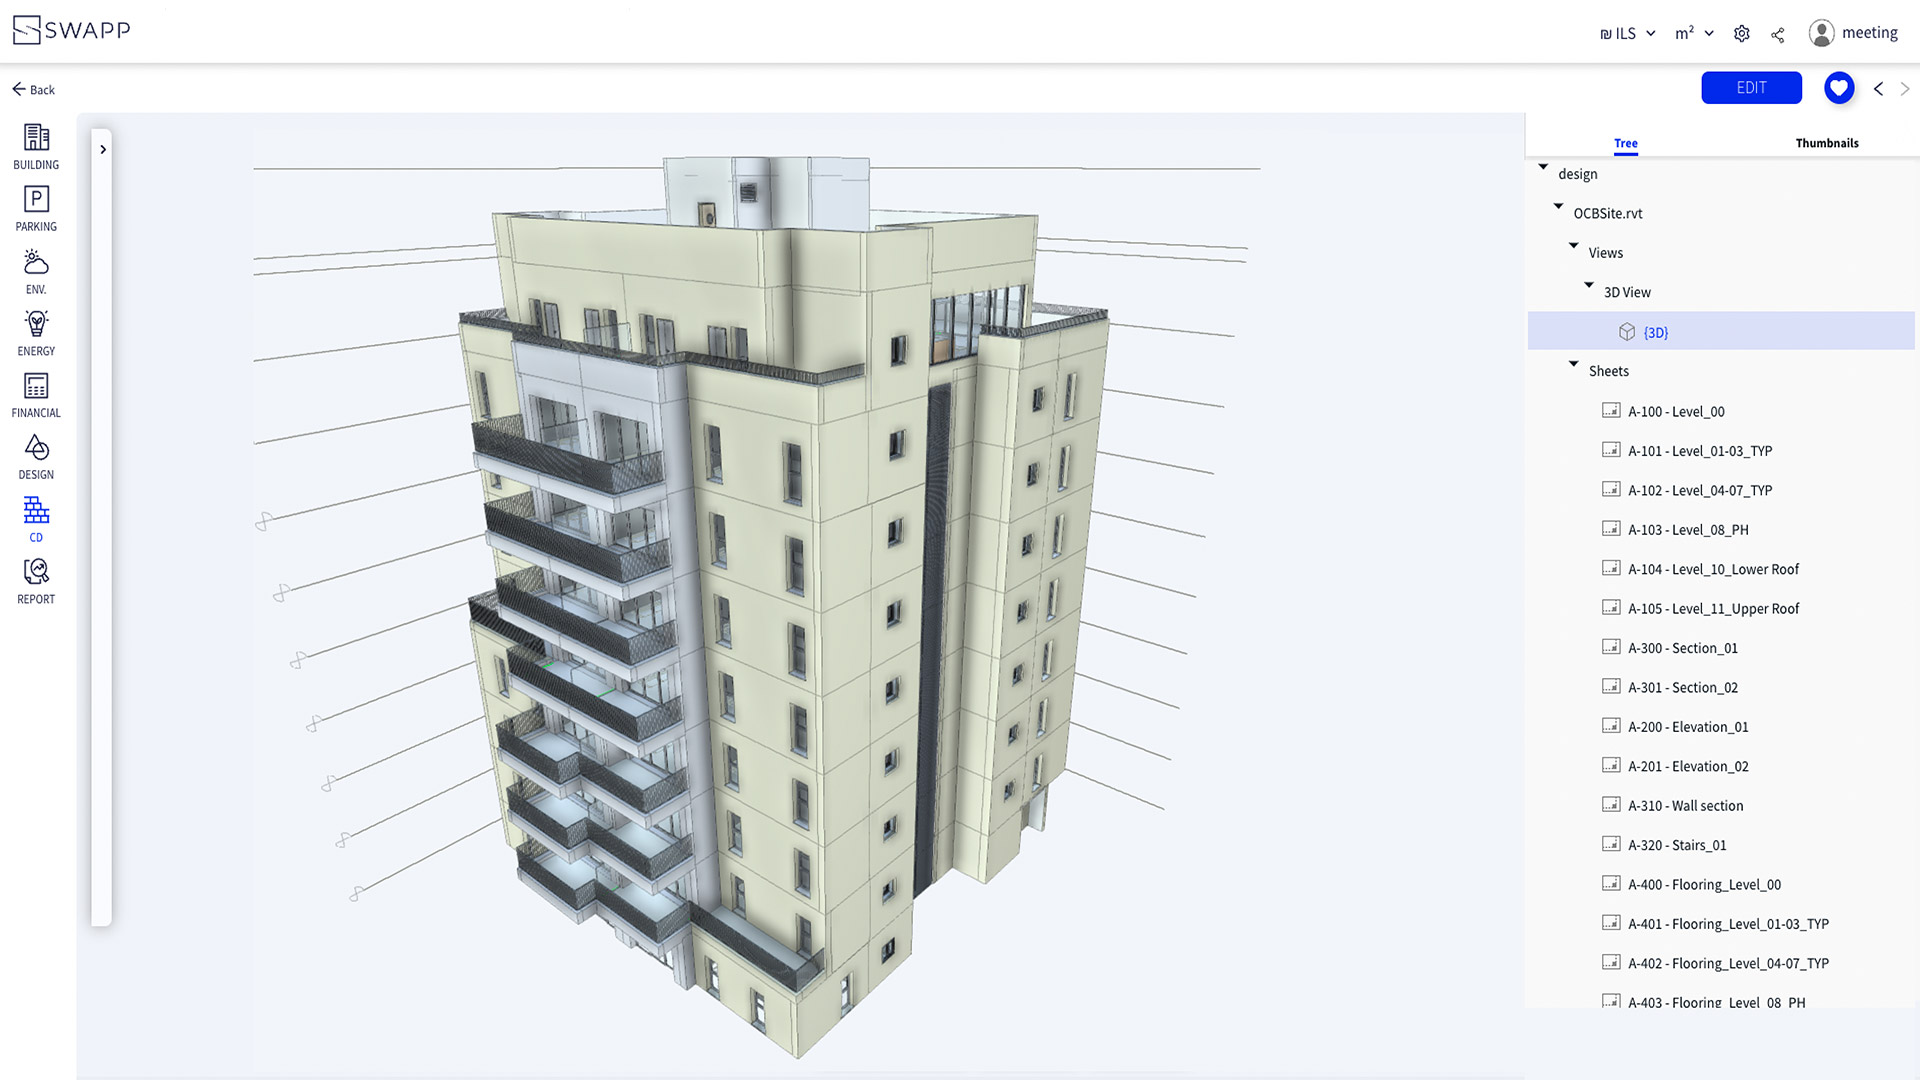
Task: Collapse the Sheets tree node
Action: click(1573, 364)
